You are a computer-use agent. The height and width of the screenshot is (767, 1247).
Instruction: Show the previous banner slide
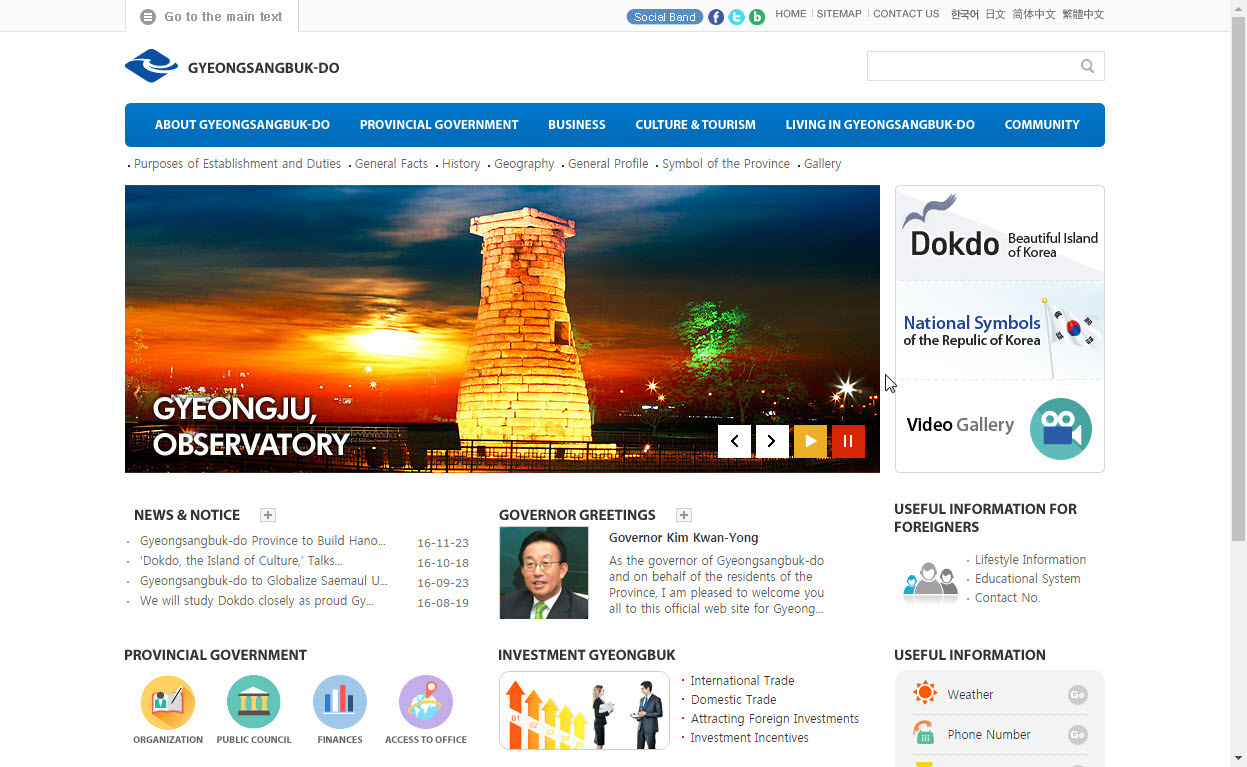tap(734, 441)
